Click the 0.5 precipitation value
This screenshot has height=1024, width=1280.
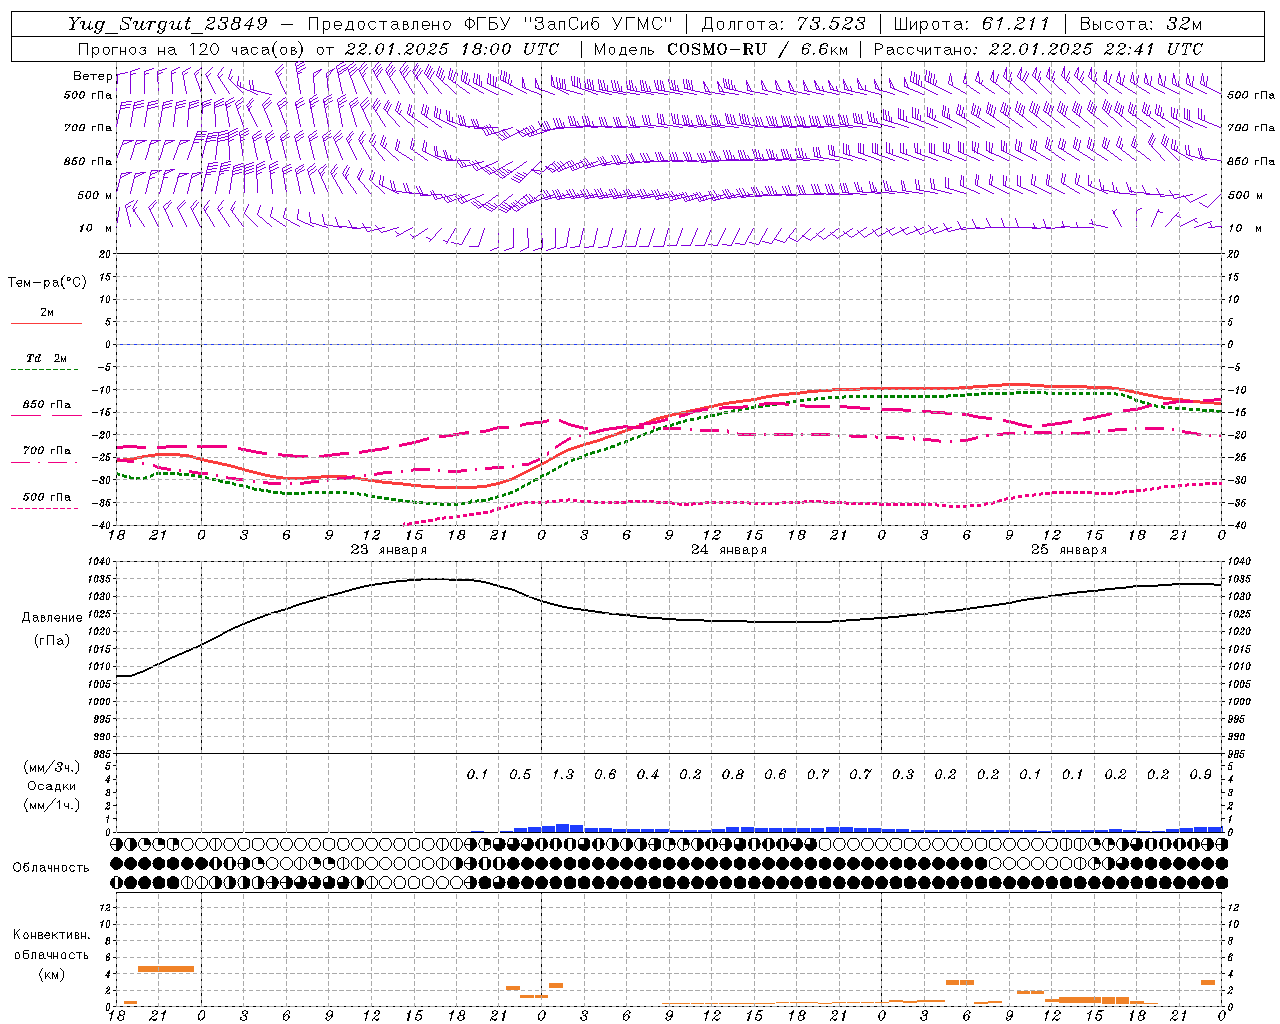pos(520,775)
